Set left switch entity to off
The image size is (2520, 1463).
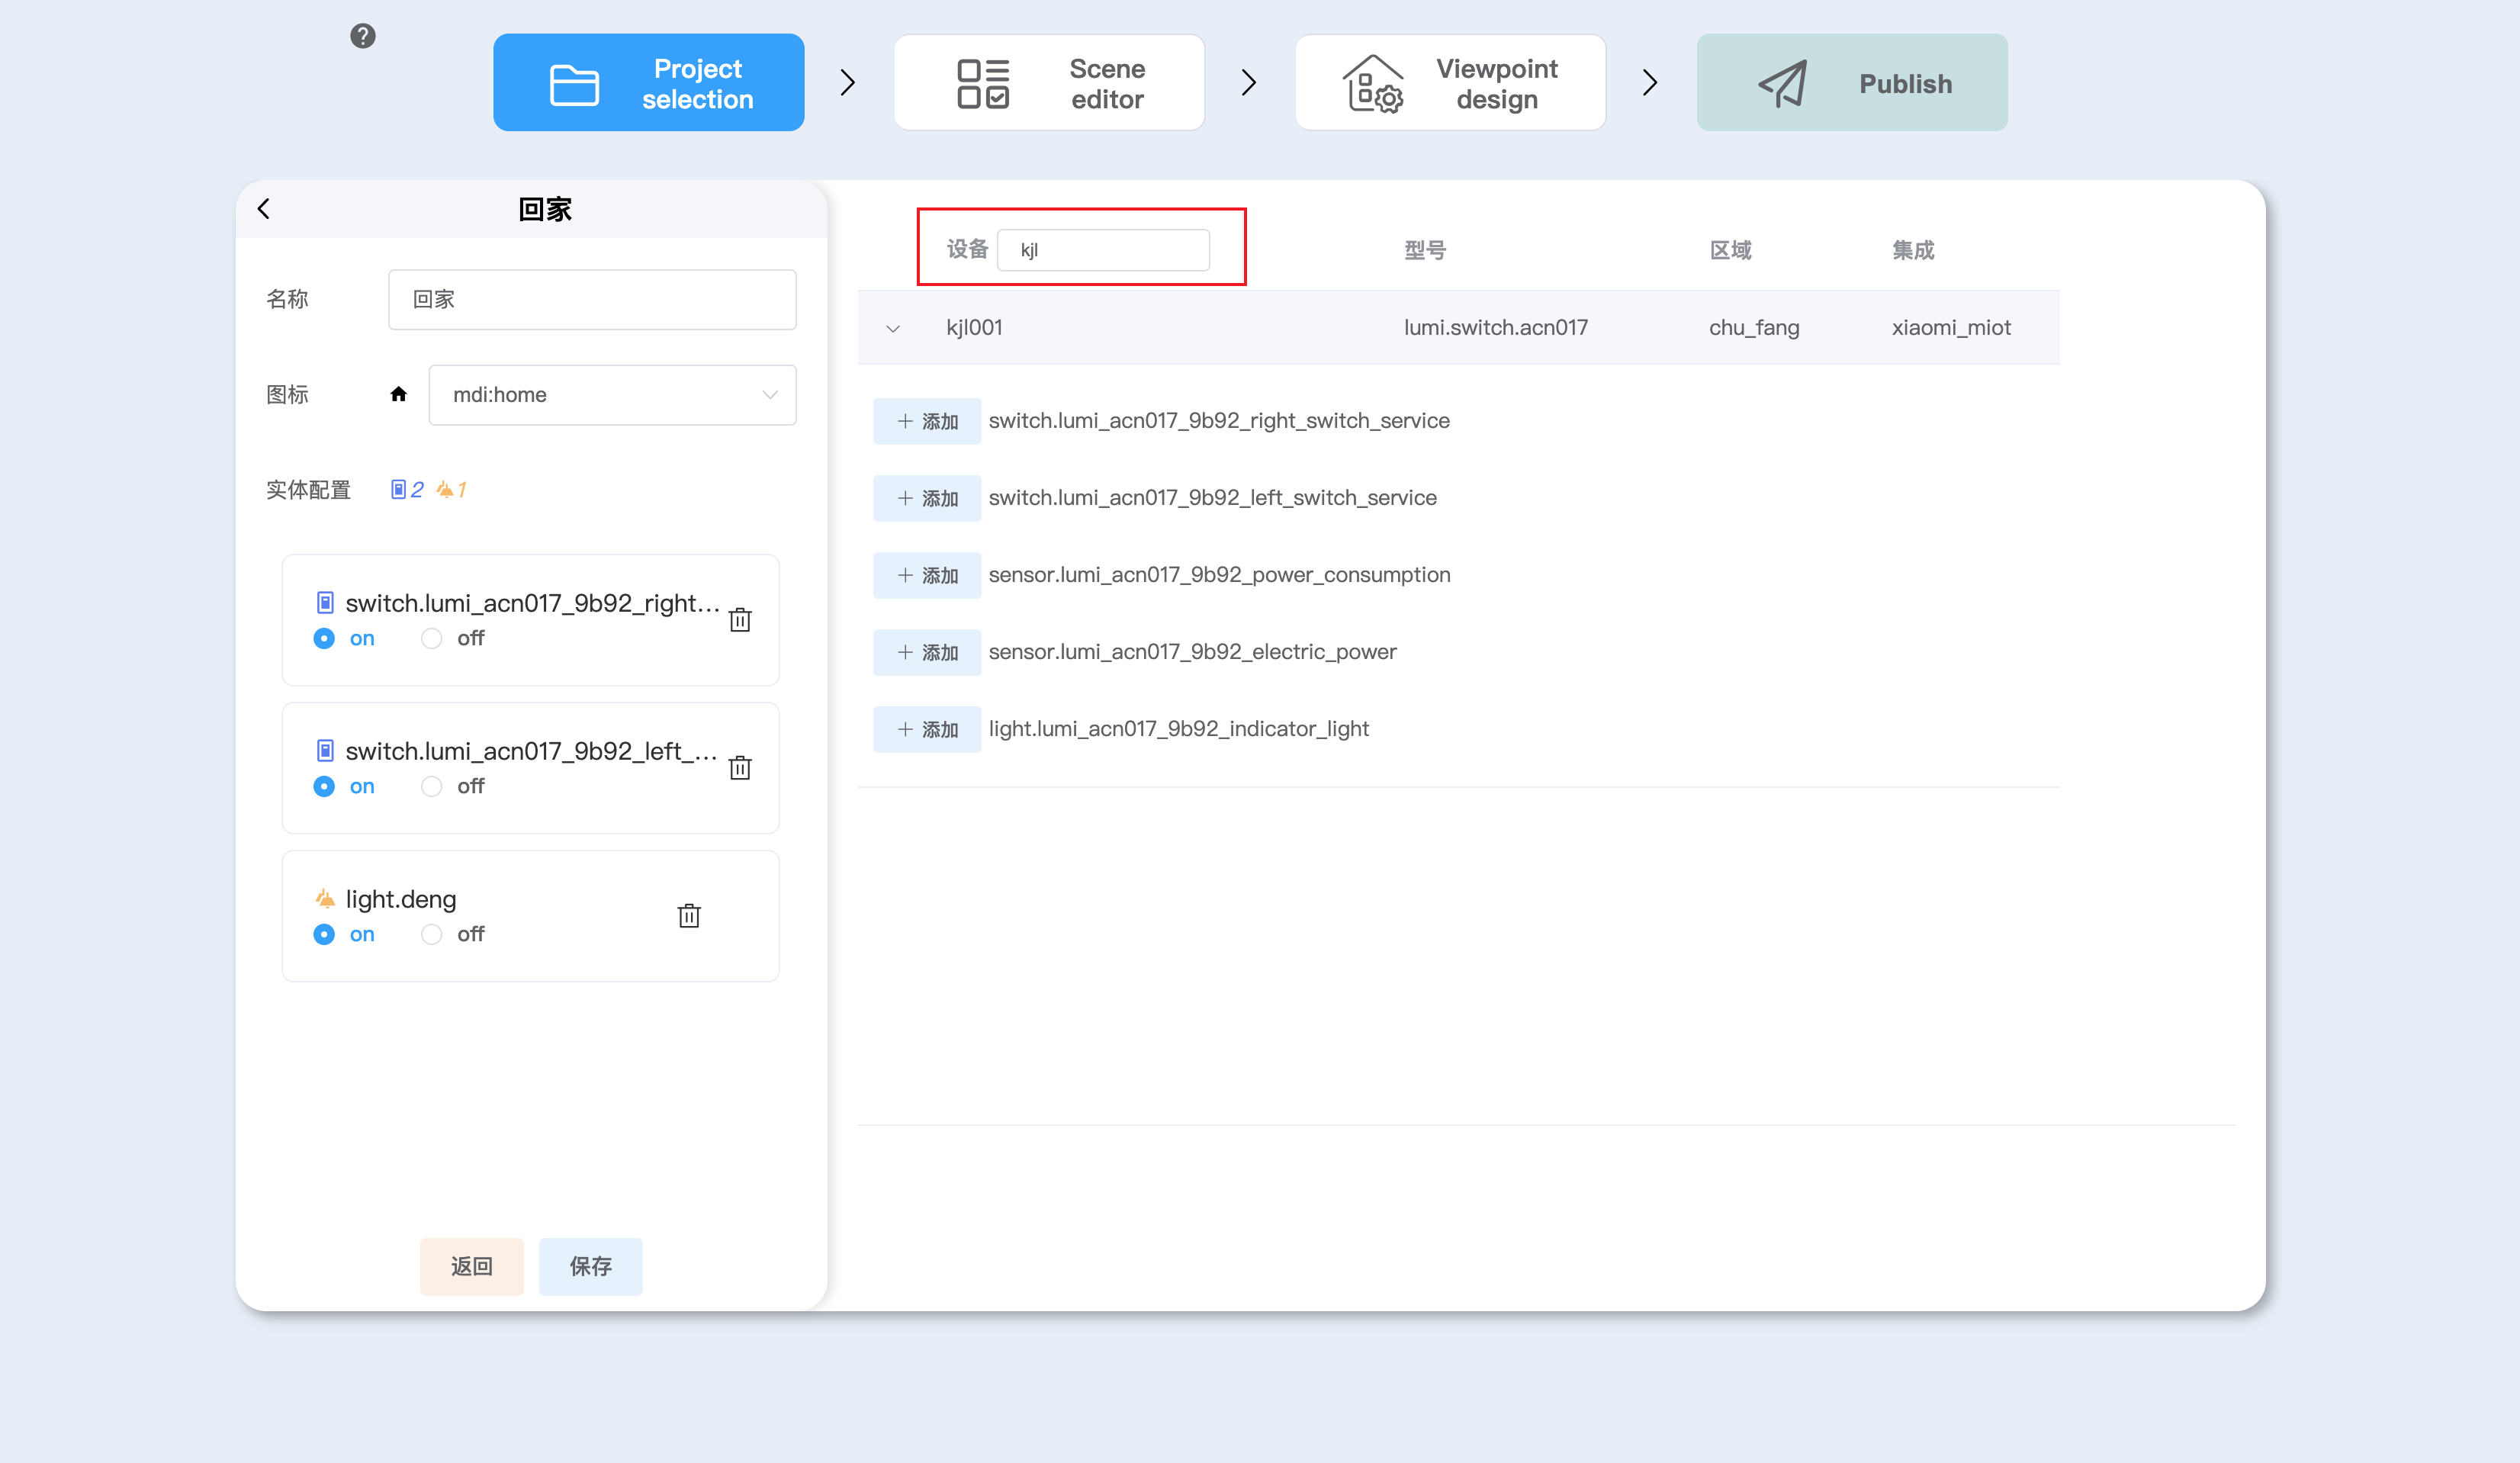click(432, 787)
